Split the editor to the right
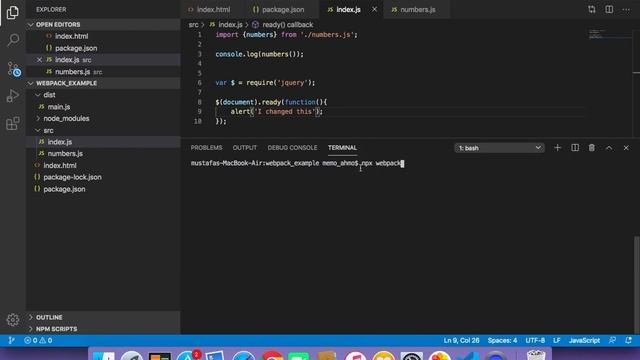Image resolution: width=640 pixels, height=360 pixels. 609,9
